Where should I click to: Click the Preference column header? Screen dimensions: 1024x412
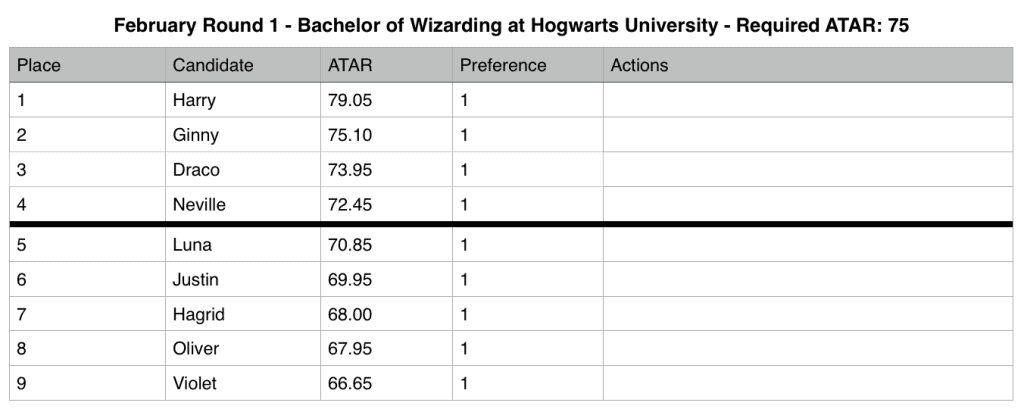[x=503, y=65]
